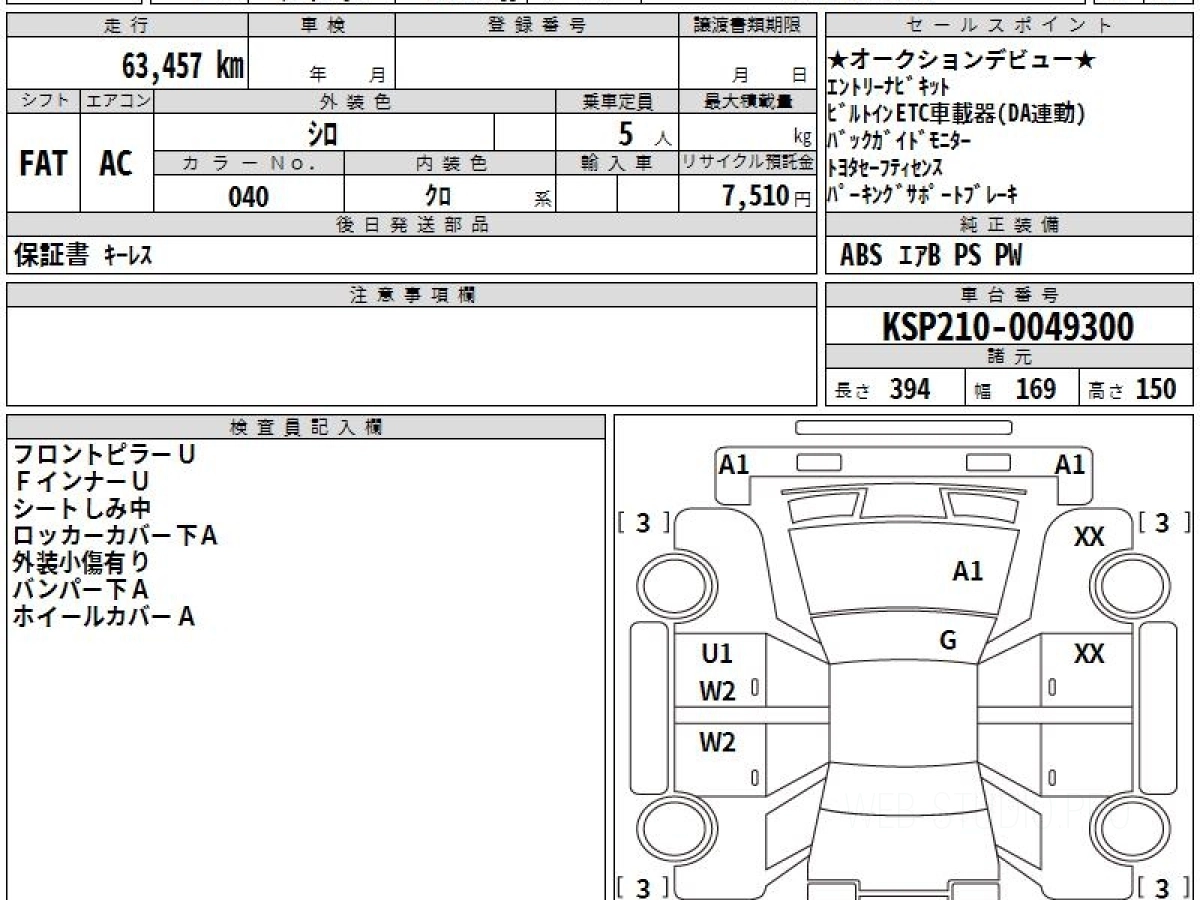
Task: Click the 走行 column header
Action: click(x=126, y=26)
